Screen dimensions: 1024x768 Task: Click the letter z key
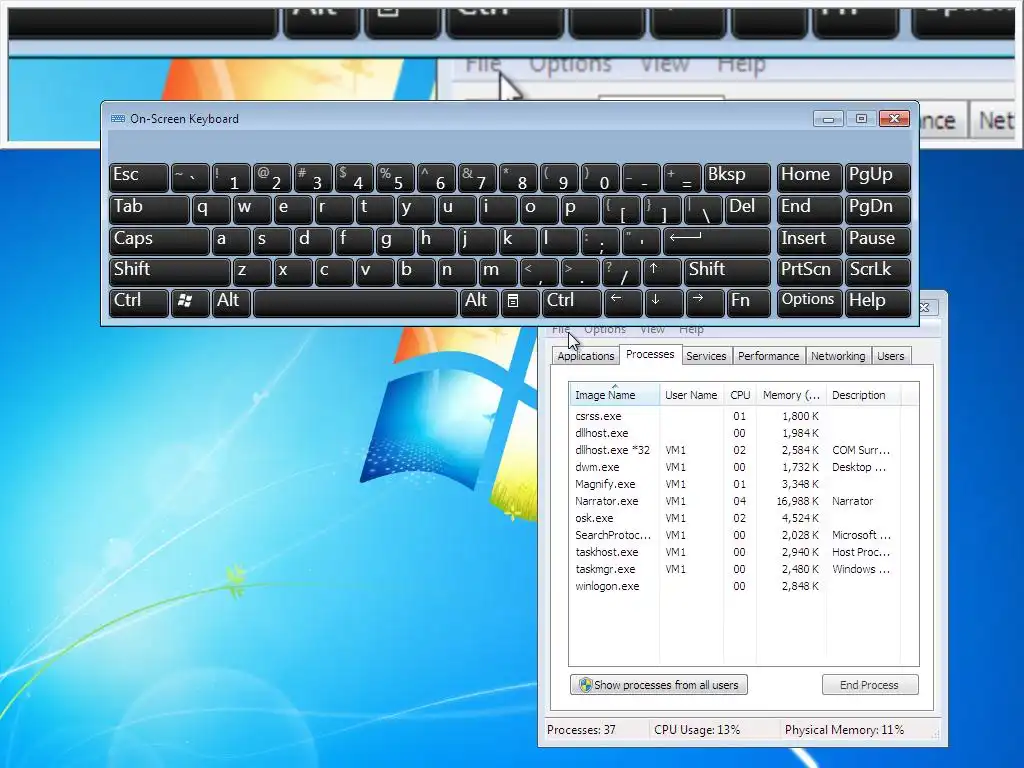251,271
